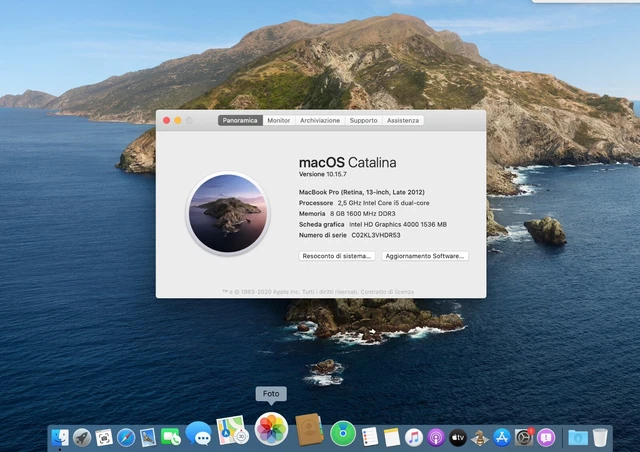The height and width of the screenshot is (452, 640).
Task: Click the macOS Catalina title text
Action: coord(348,163)
